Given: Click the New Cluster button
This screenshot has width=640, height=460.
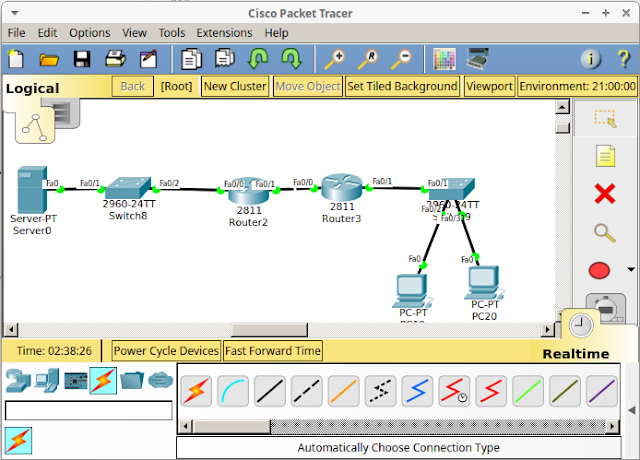Looking at the screenshot, I should pos(235,86).
